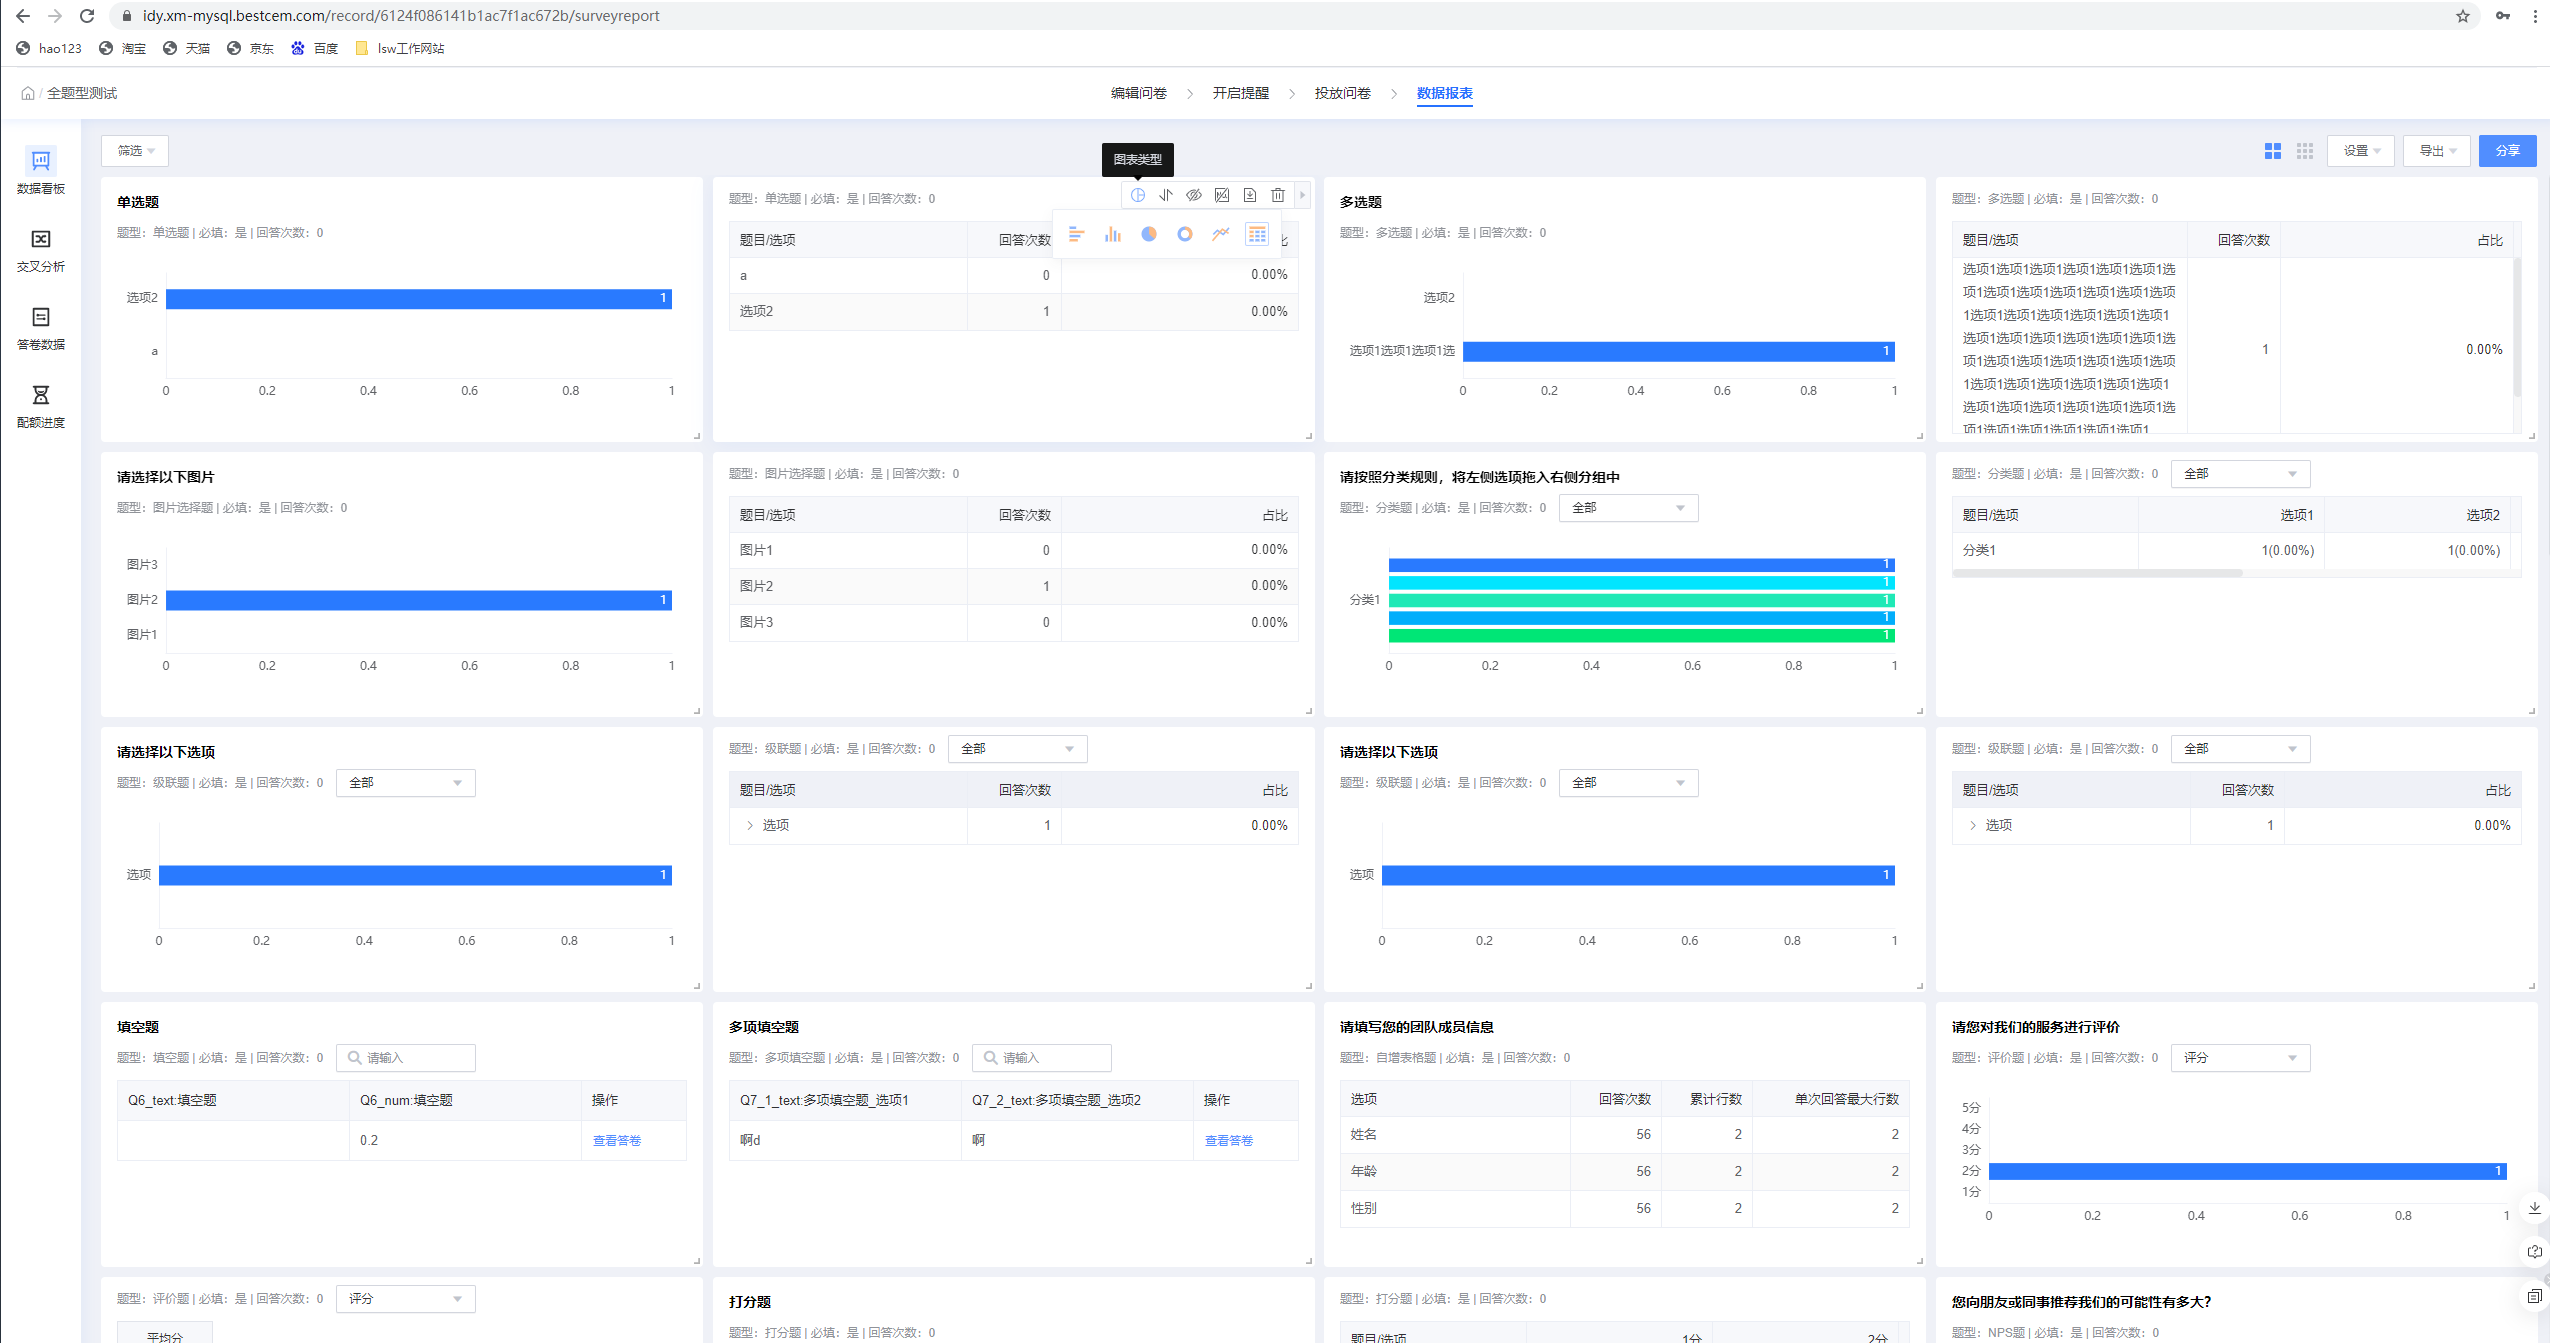Click scrollbar of 多选题 table
2550x1343 pixels.
2516,326
